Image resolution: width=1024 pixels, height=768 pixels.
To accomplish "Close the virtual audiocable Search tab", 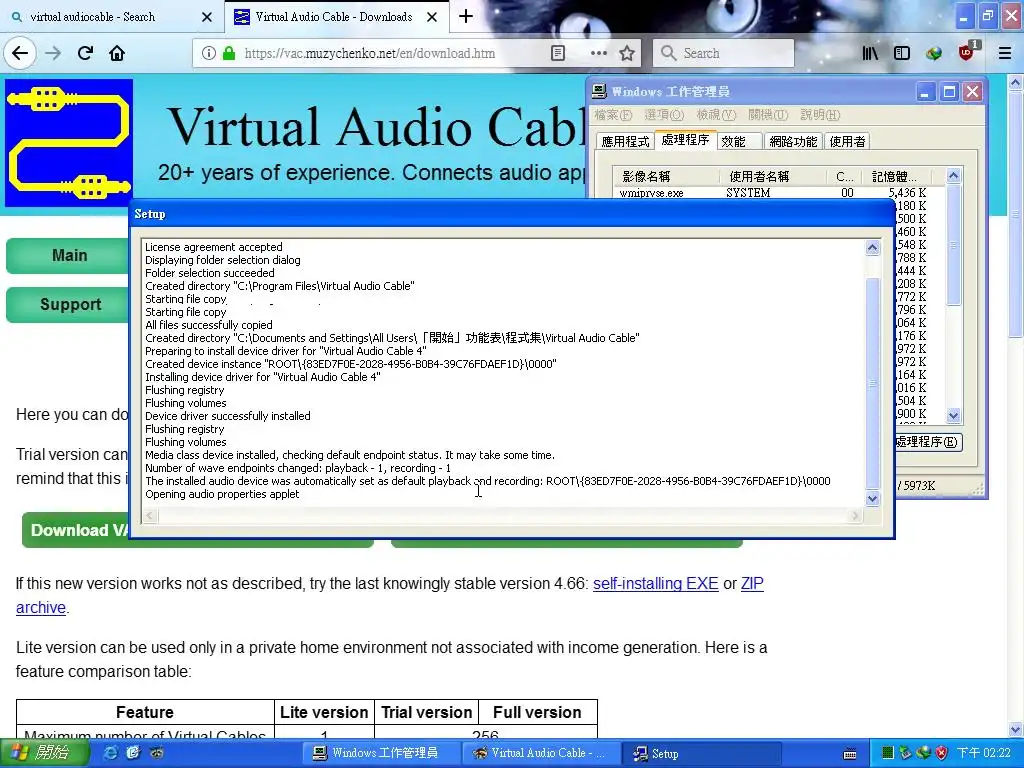I will [x=207, y=17].
